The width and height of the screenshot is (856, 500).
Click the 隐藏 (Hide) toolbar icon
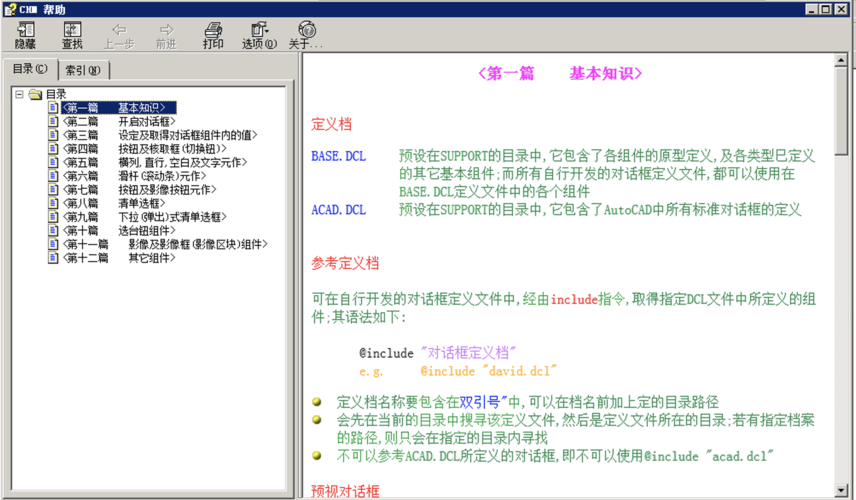click(x=25, y=35)
